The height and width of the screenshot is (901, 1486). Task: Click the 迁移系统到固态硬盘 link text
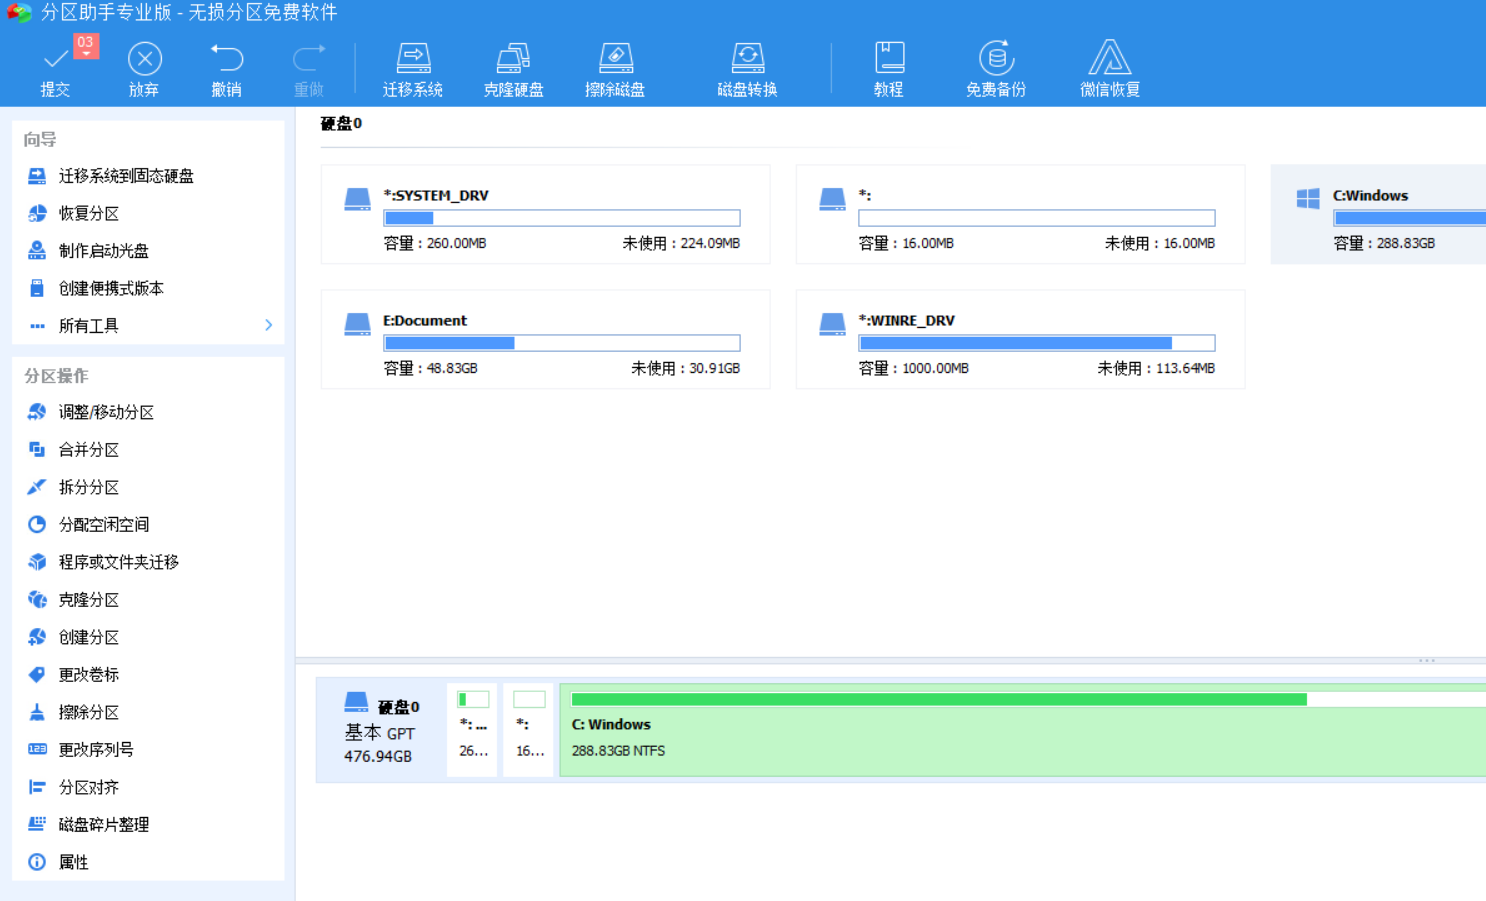[126, 176]
